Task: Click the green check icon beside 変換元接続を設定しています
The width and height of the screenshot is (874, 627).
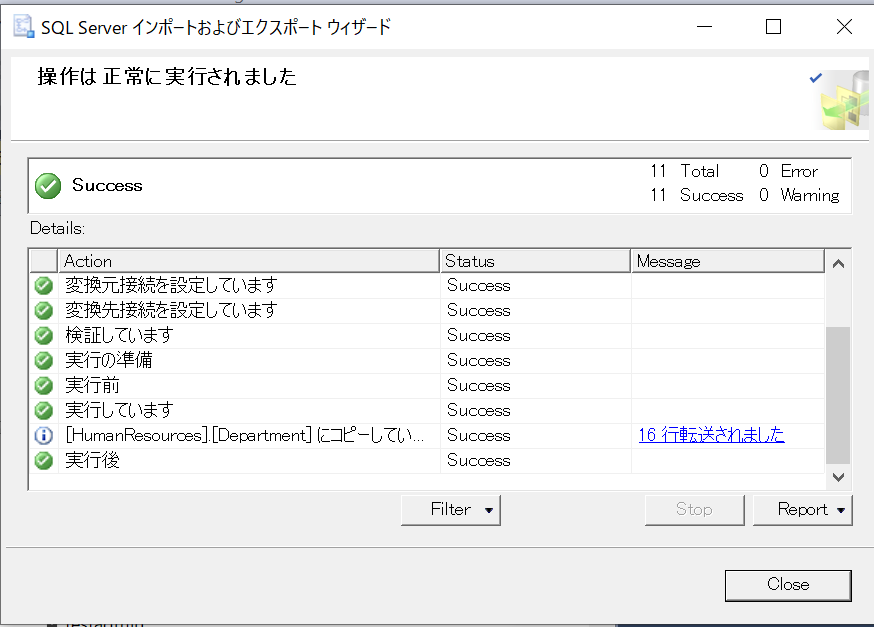Action: pos(43,285)
